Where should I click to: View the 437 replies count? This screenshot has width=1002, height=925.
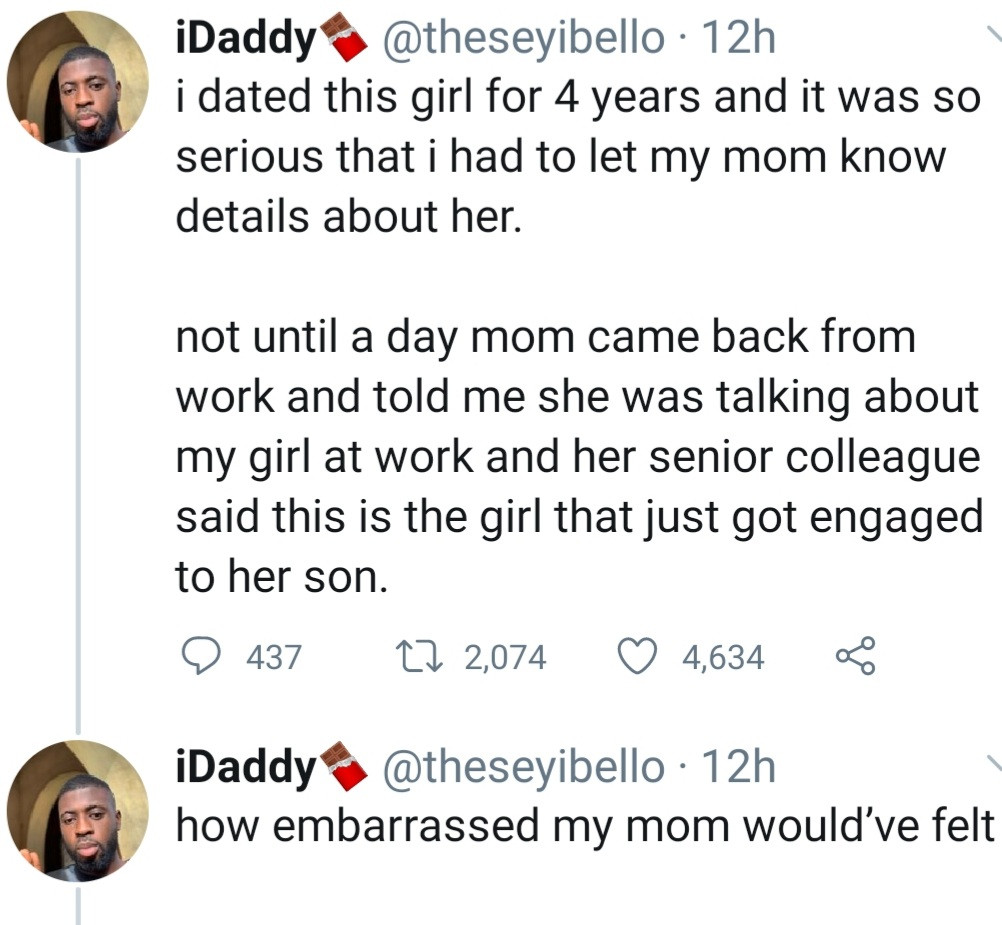pos(273,657)
